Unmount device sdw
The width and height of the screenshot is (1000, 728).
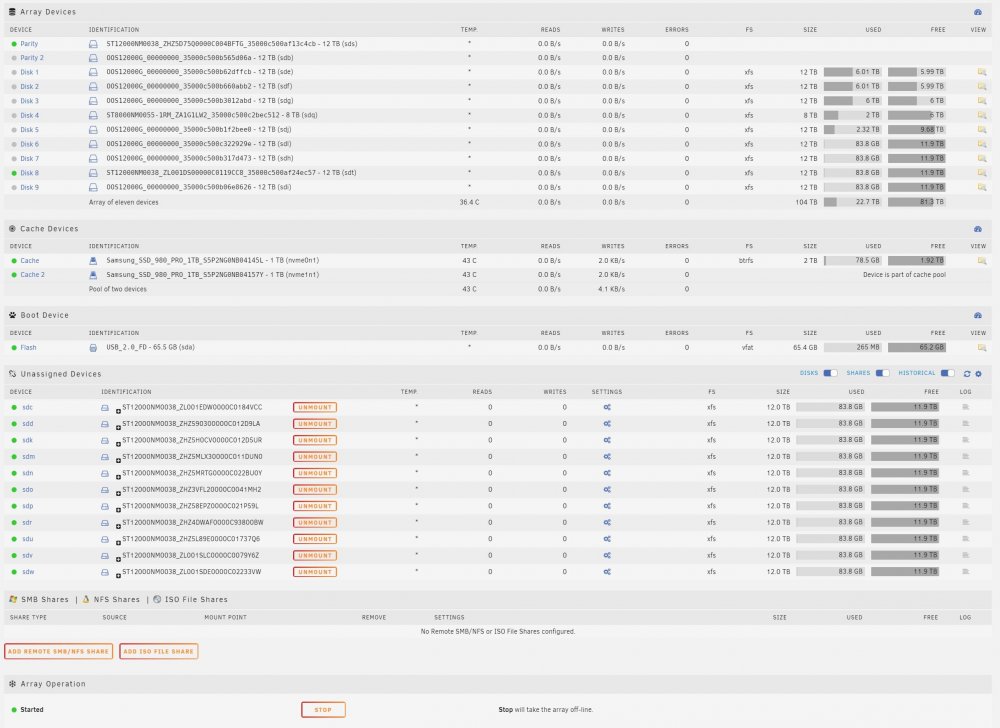[x=315, y=572]
